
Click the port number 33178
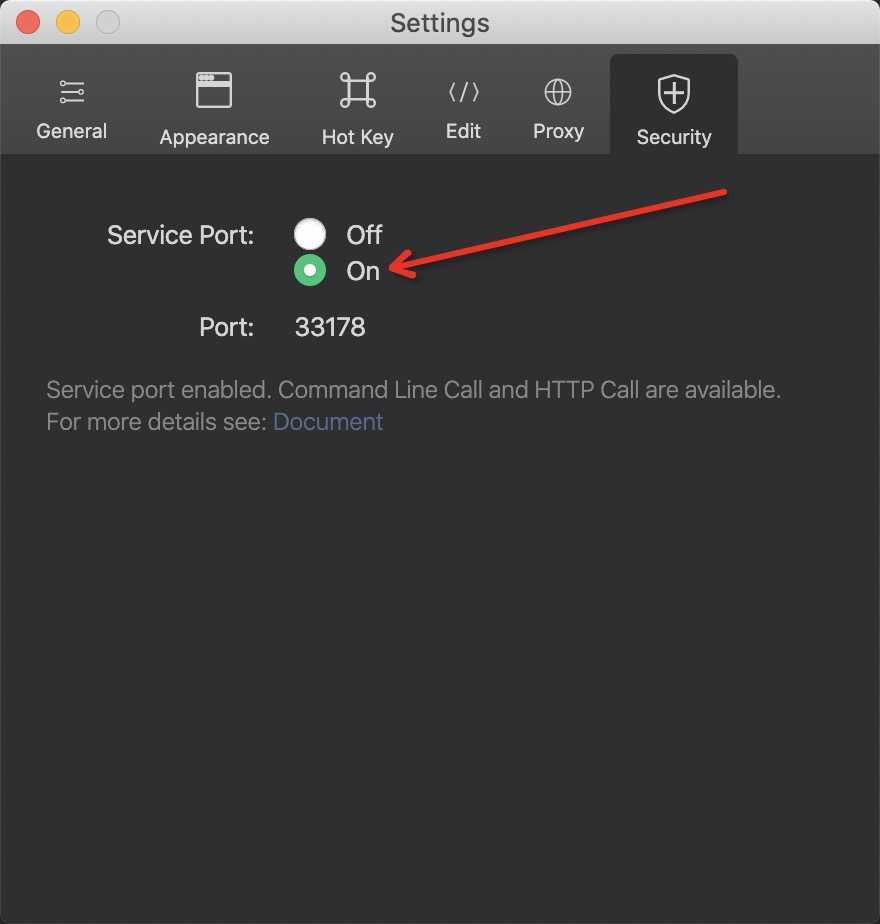tap(330, 327)
